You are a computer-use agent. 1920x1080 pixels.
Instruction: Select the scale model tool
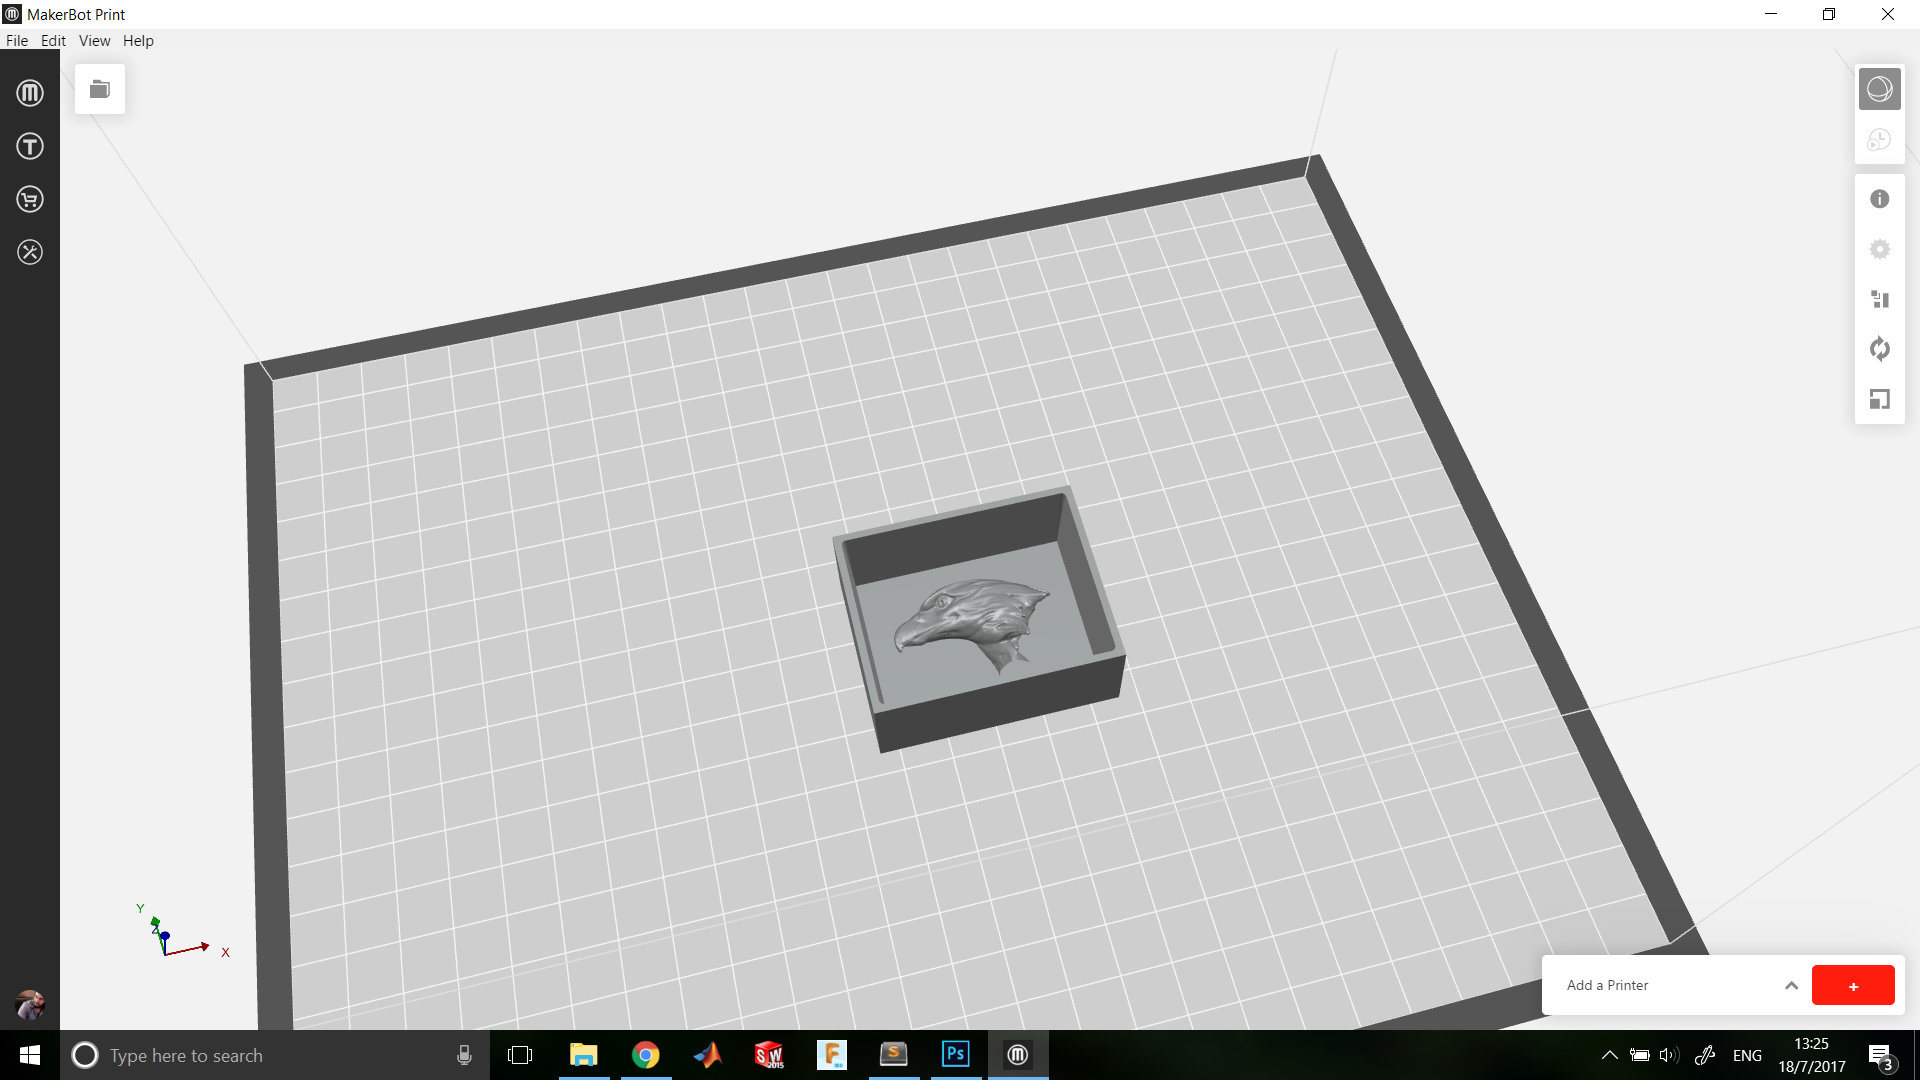click(x=1879, y=399)
